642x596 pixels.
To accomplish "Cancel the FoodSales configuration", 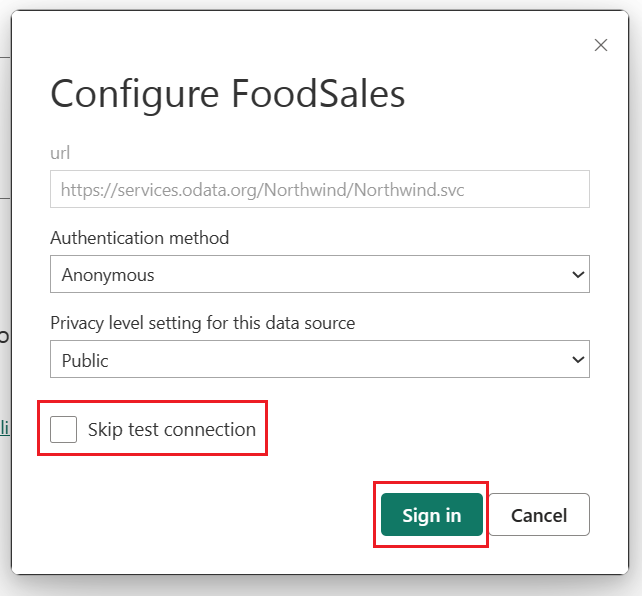I will point(539,515).
